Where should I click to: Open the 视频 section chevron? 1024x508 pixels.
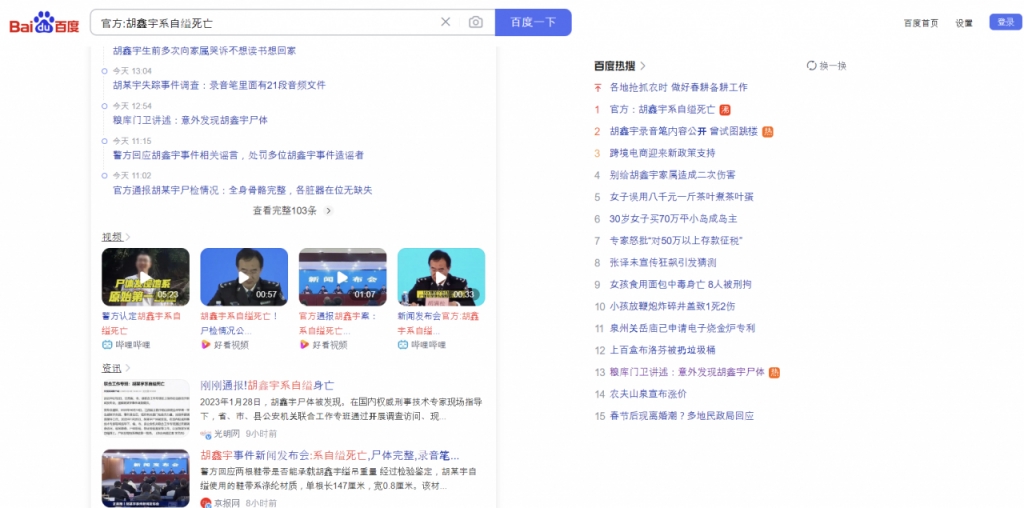(128, 237)
